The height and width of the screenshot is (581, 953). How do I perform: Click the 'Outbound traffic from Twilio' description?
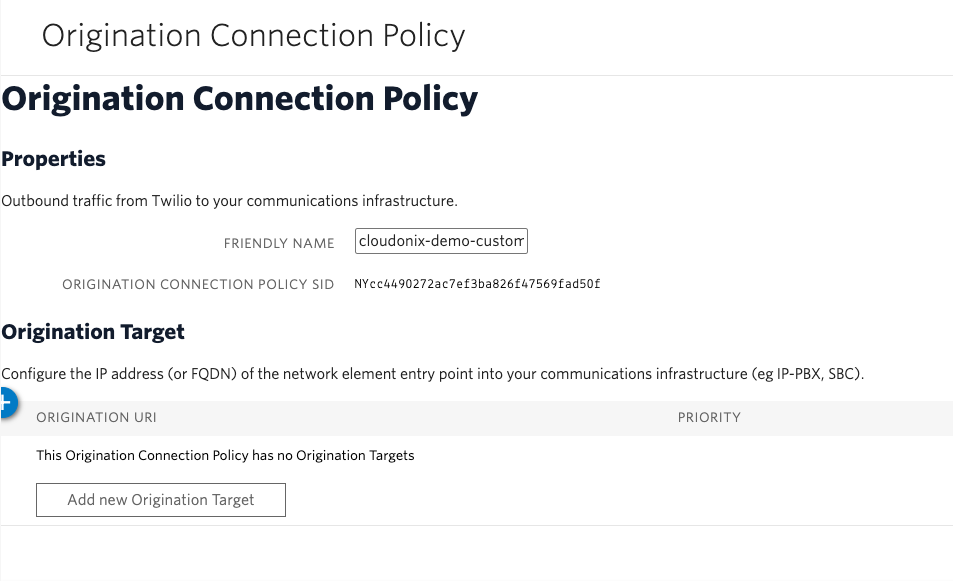click(x=229, y=201)
